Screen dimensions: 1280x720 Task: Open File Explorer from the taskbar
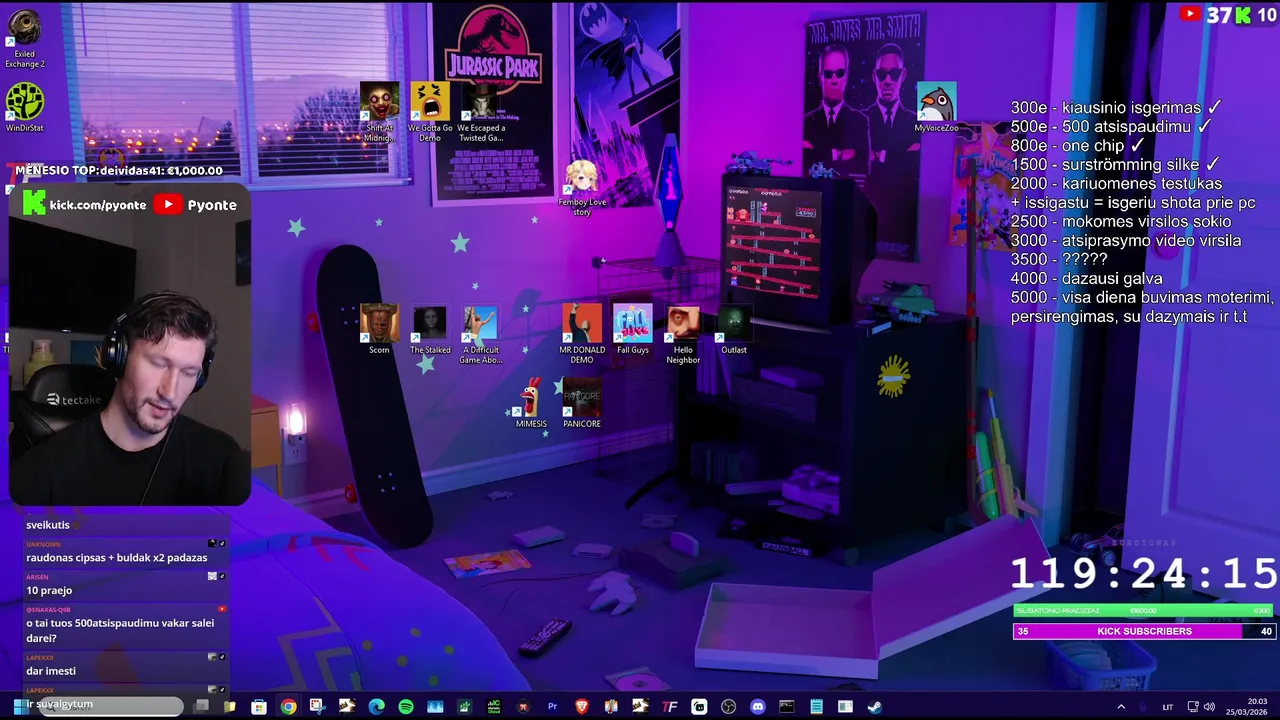click(229, 707)
